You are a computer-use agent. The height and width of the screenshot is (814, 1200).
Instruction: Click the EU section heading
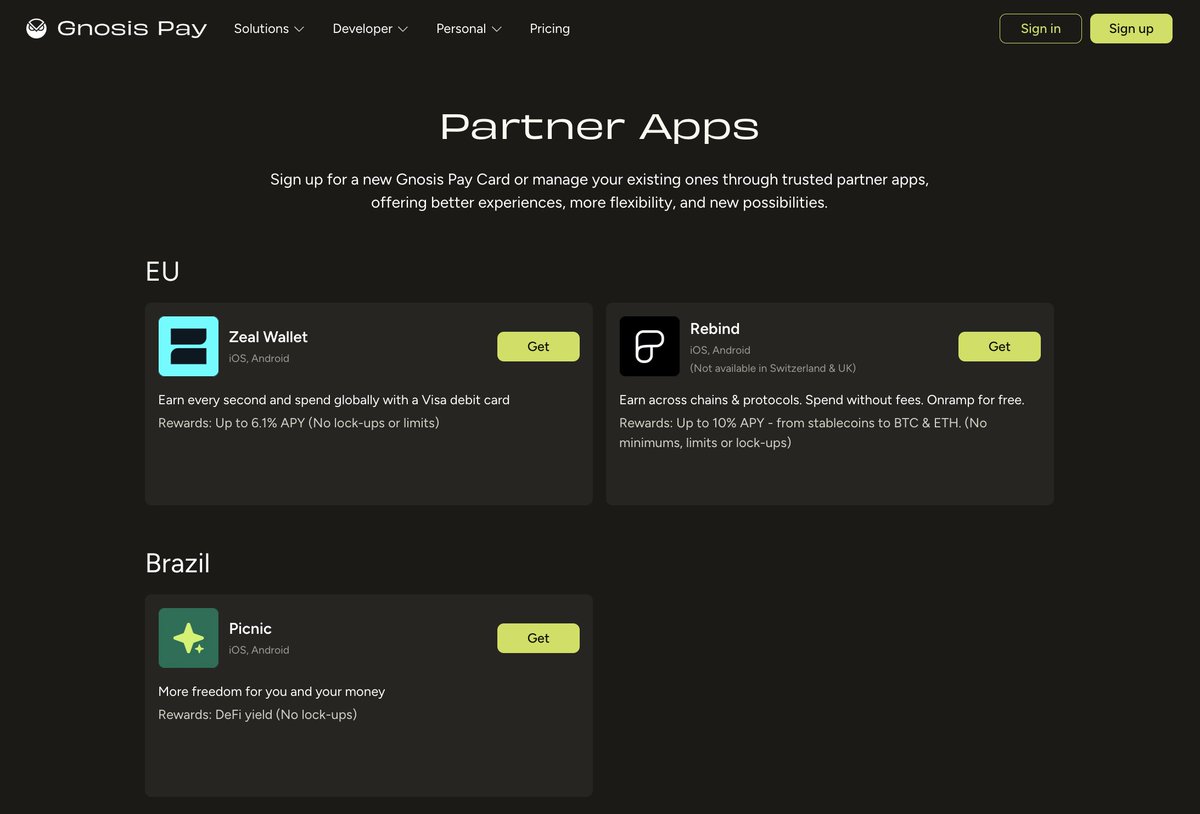[x=162, y=271]
